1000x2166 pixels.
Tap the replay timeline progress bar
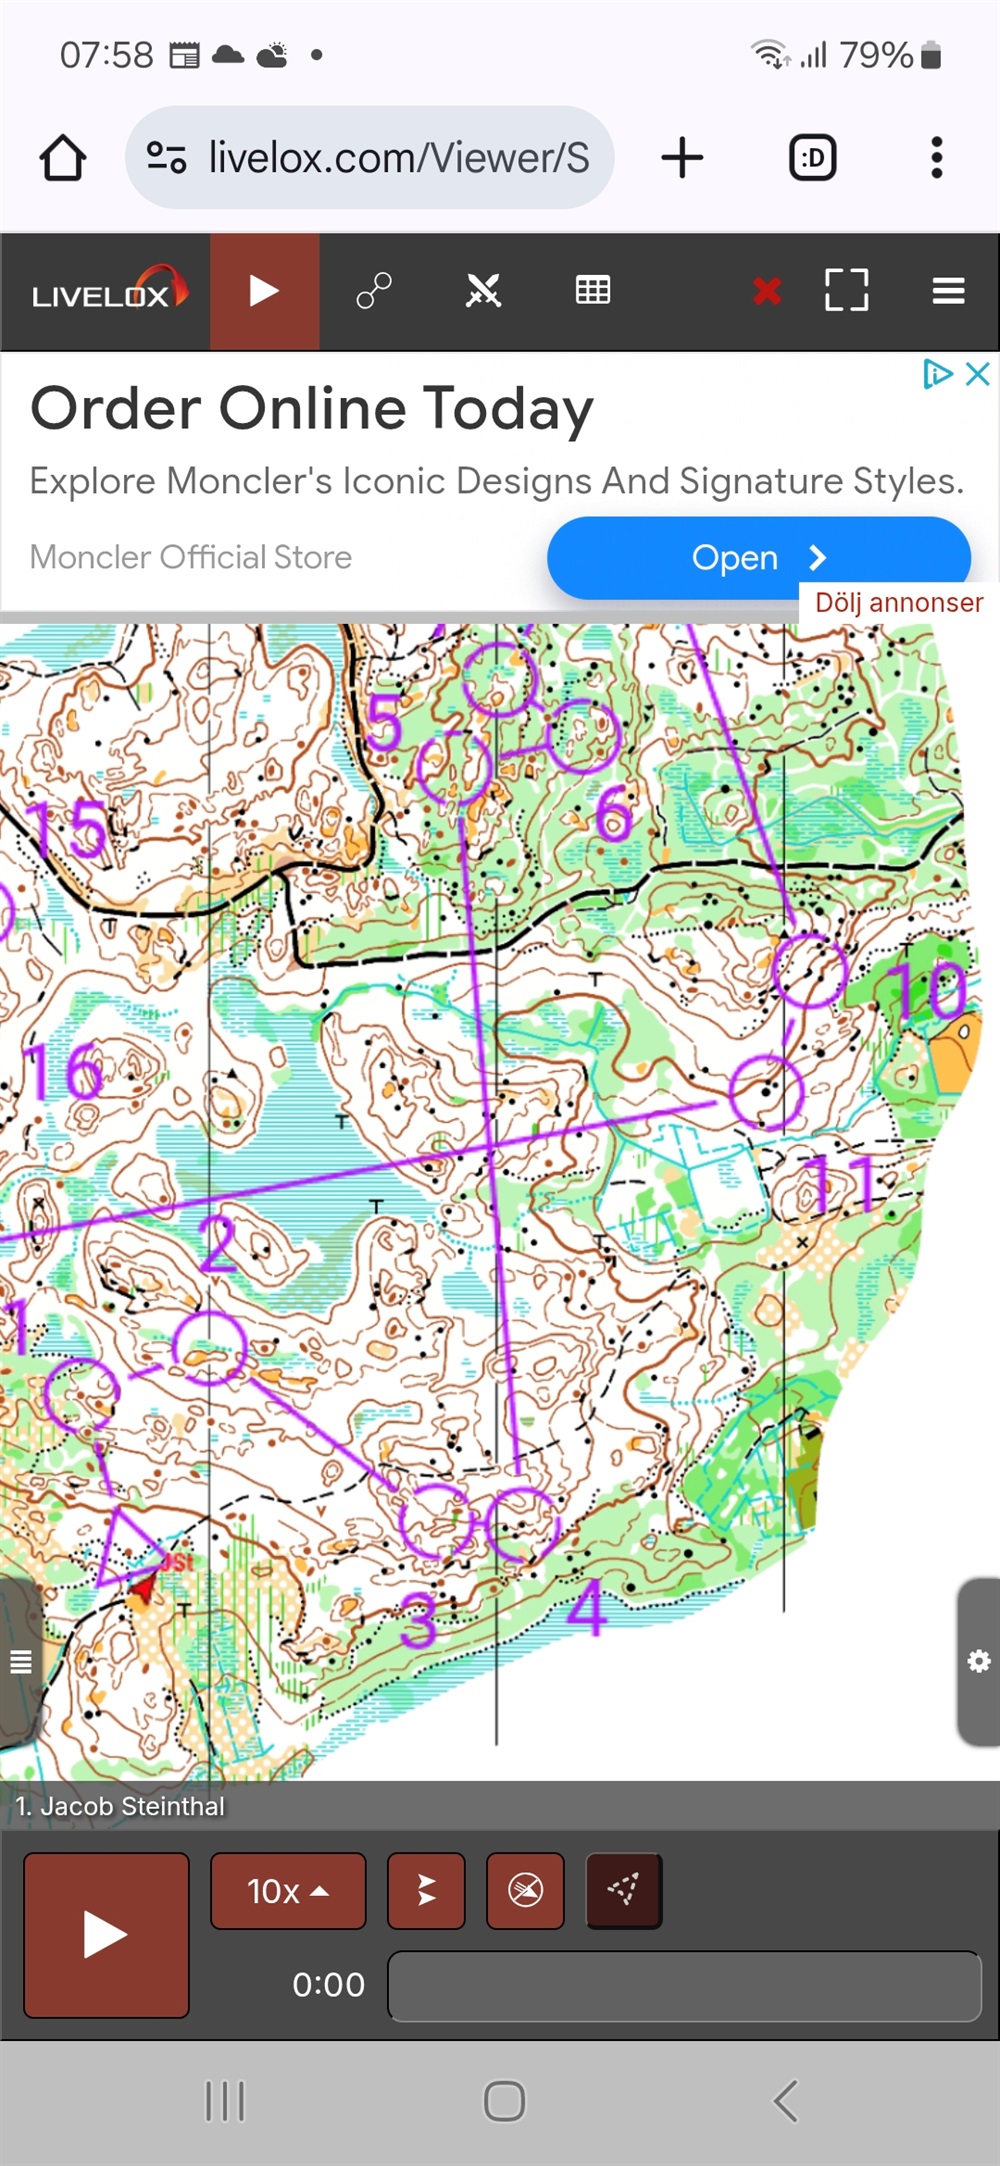pyautogui.click(x=685, y=1986)
